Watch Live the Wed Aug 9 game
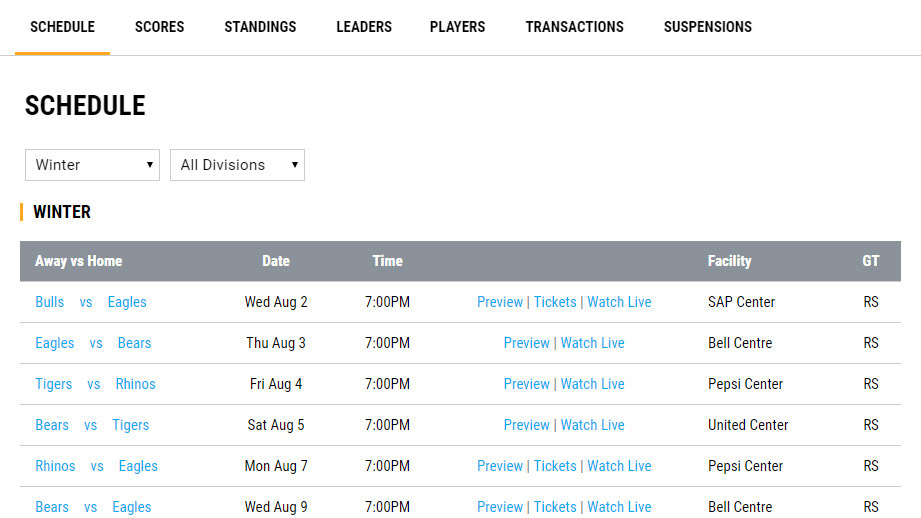The height and width of the screenshot is (518, 921). click(x=619, y=507)
